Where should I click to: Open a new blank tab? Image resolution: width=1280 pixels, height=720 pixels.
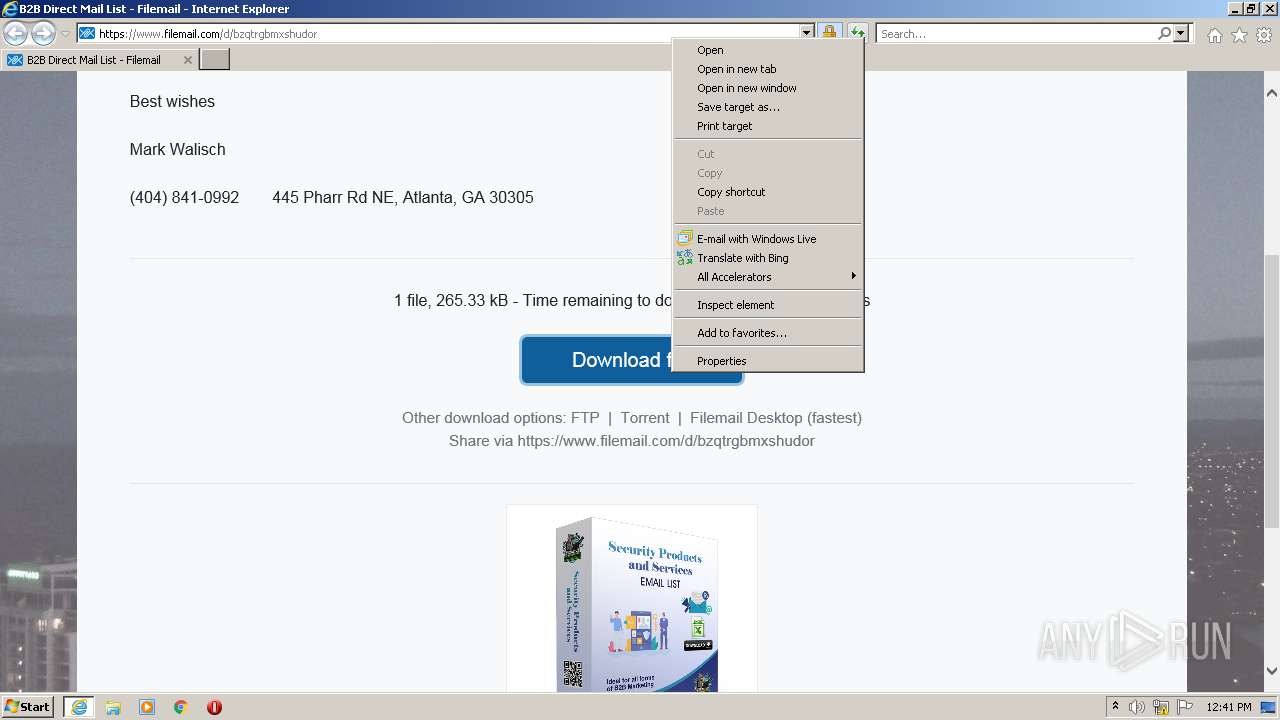215,60
